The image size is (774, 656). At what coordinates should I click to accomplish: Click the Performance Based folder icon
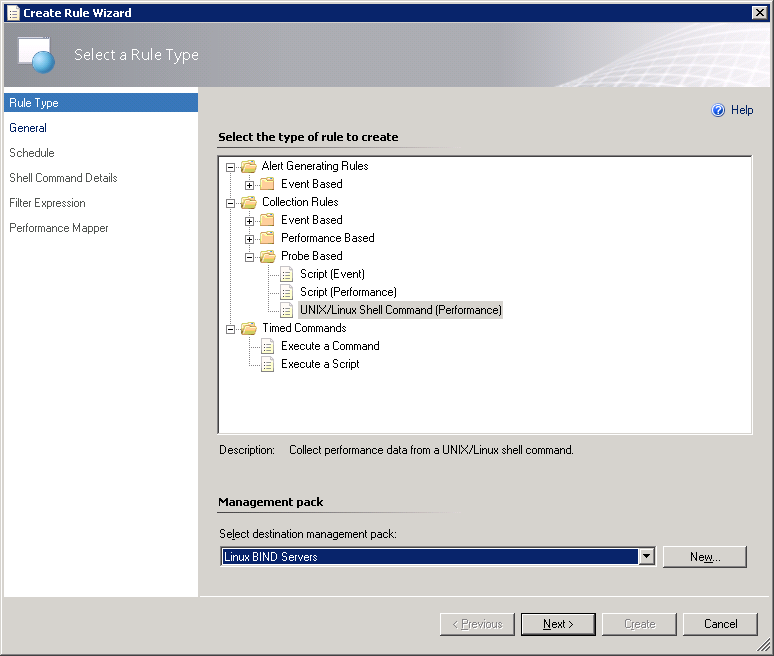[267, 238]
